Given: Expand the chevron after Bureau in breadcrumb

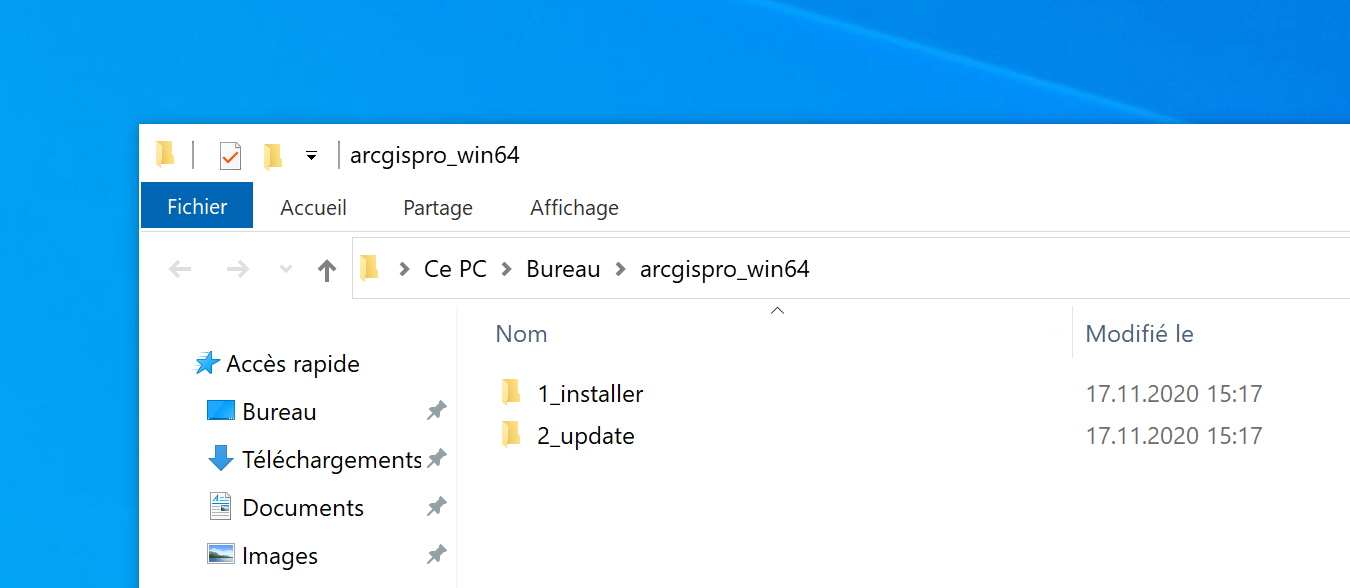Looking at the screenshot, I should click(x=621, y=270).
